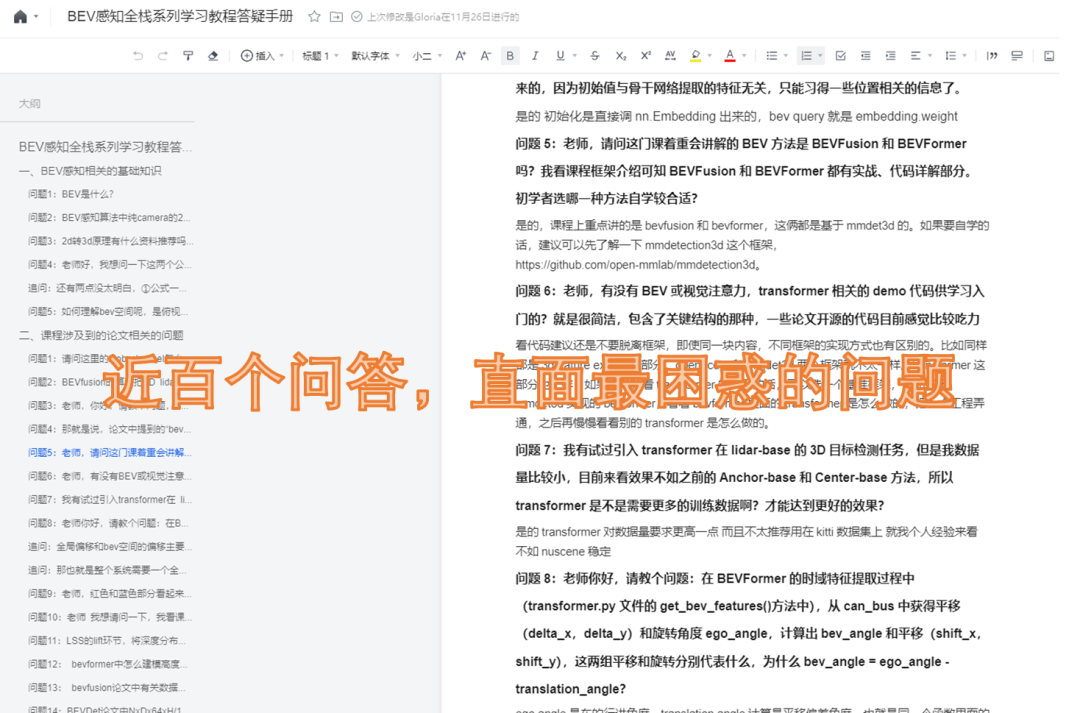Jump to outline item 问题5：如何理解bev空间呢

pos(107,311)
